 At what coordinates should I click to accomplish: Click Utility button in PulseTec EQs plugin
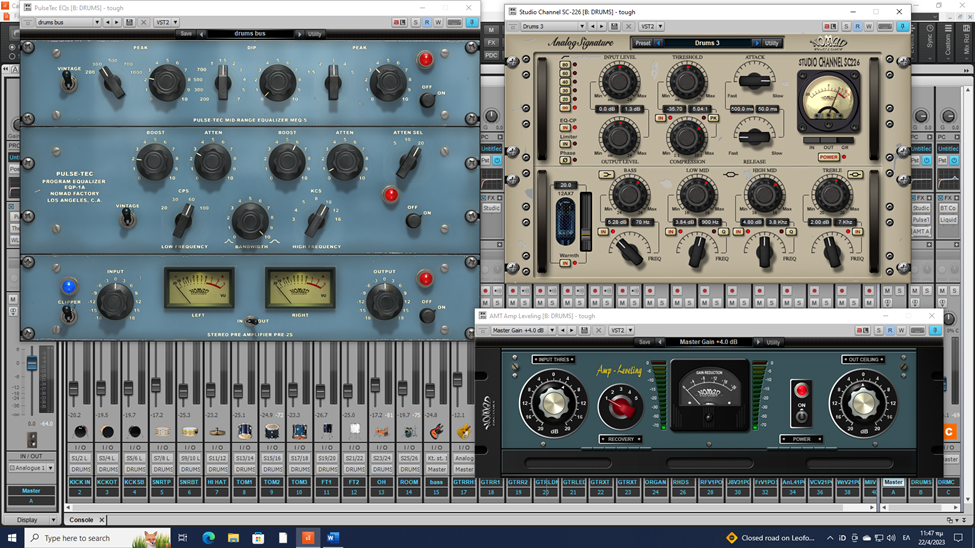(315, 34)
